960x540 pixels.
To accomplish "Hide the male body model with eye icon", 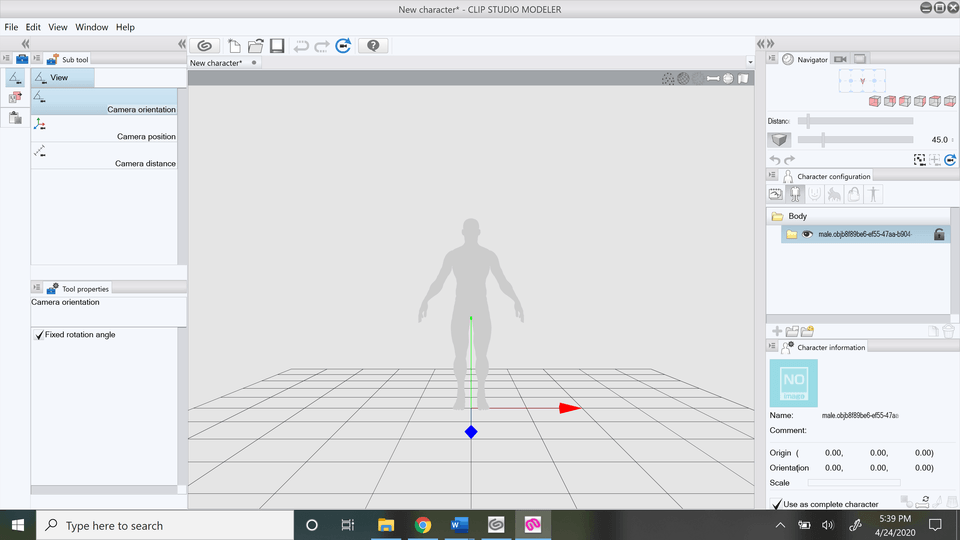I will tap(807, 234).
